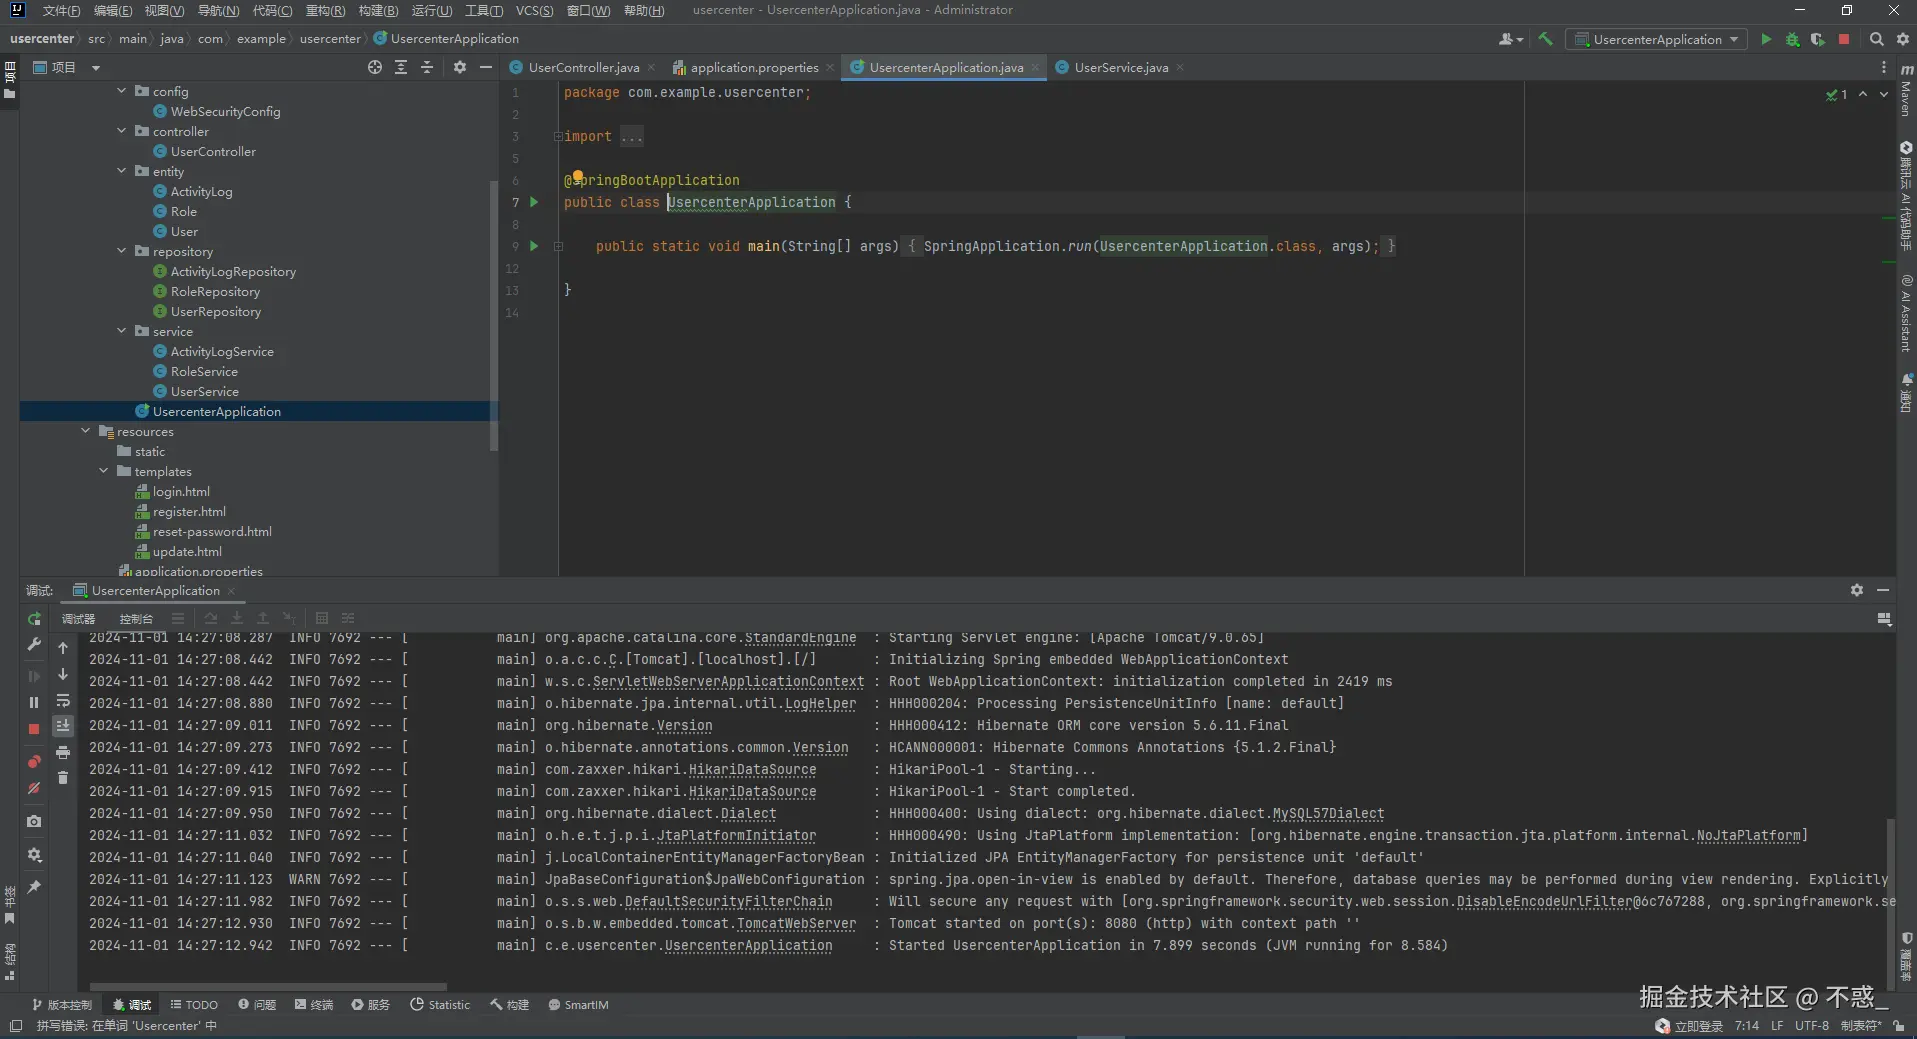Open debug panel settings gear icon
The image size is (1917, 1039).
(1857, 590)
